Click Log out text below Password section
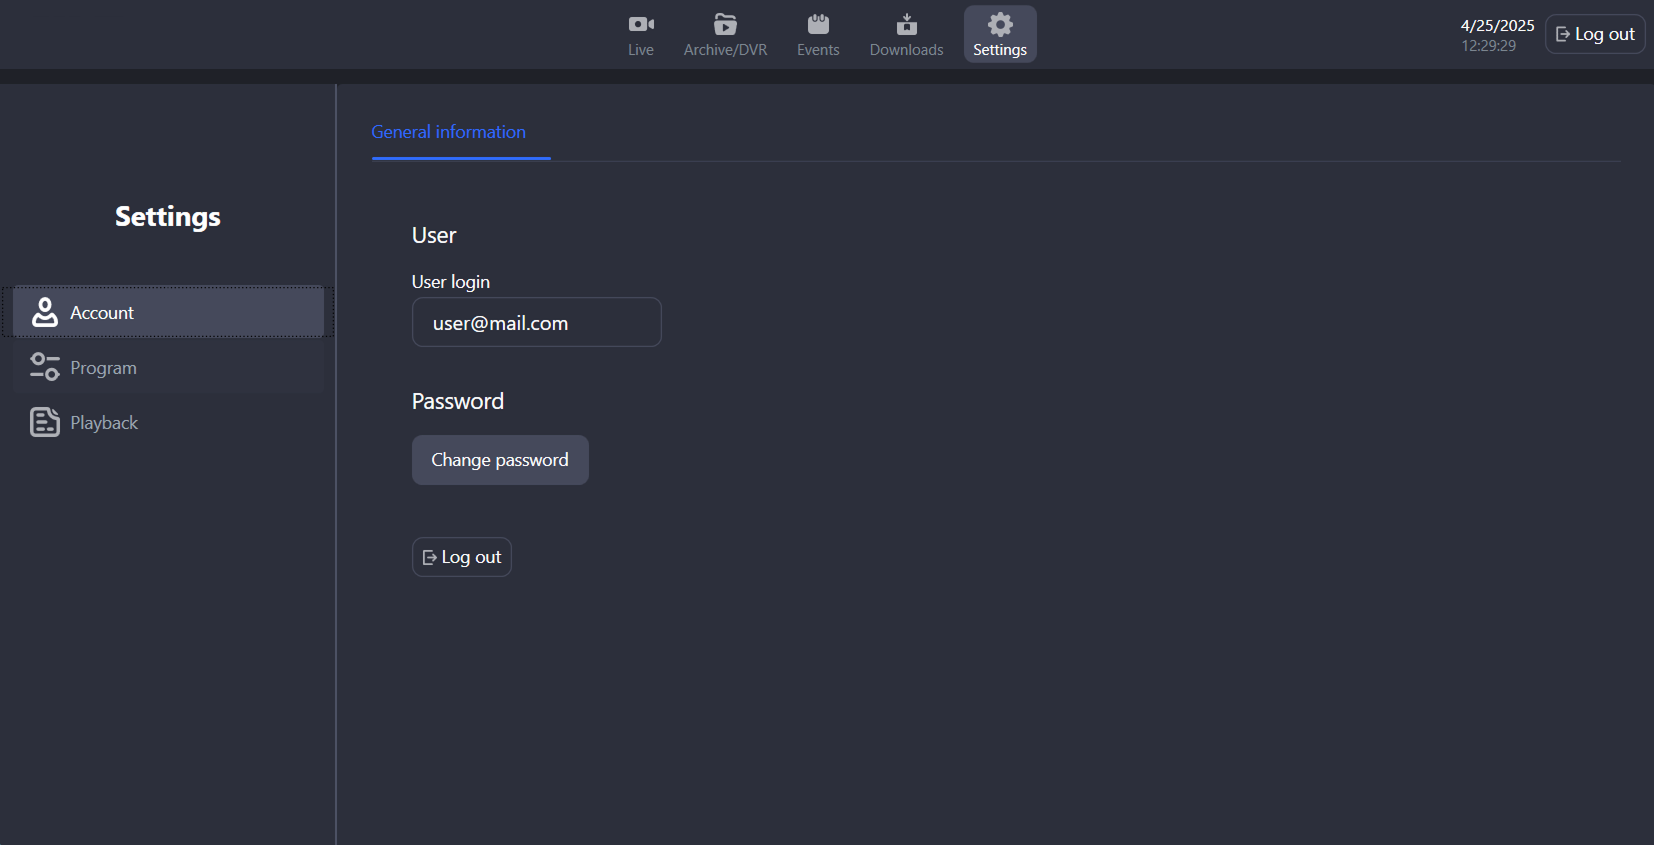1654x845 pixels. tap(471, 557)
